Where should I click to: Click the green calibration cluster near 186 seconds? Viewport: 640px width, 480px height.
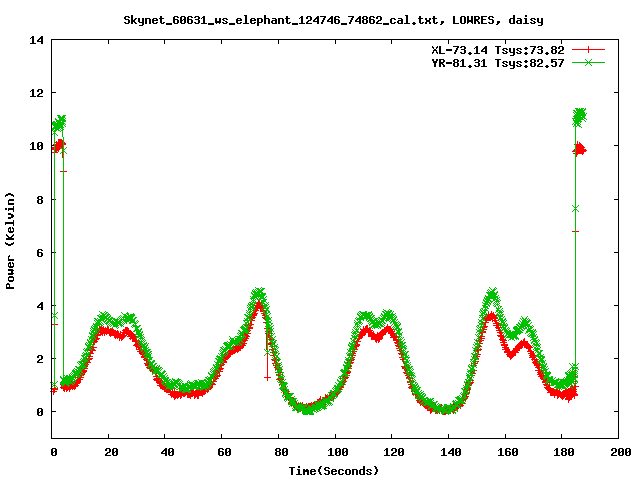(580, 117)
